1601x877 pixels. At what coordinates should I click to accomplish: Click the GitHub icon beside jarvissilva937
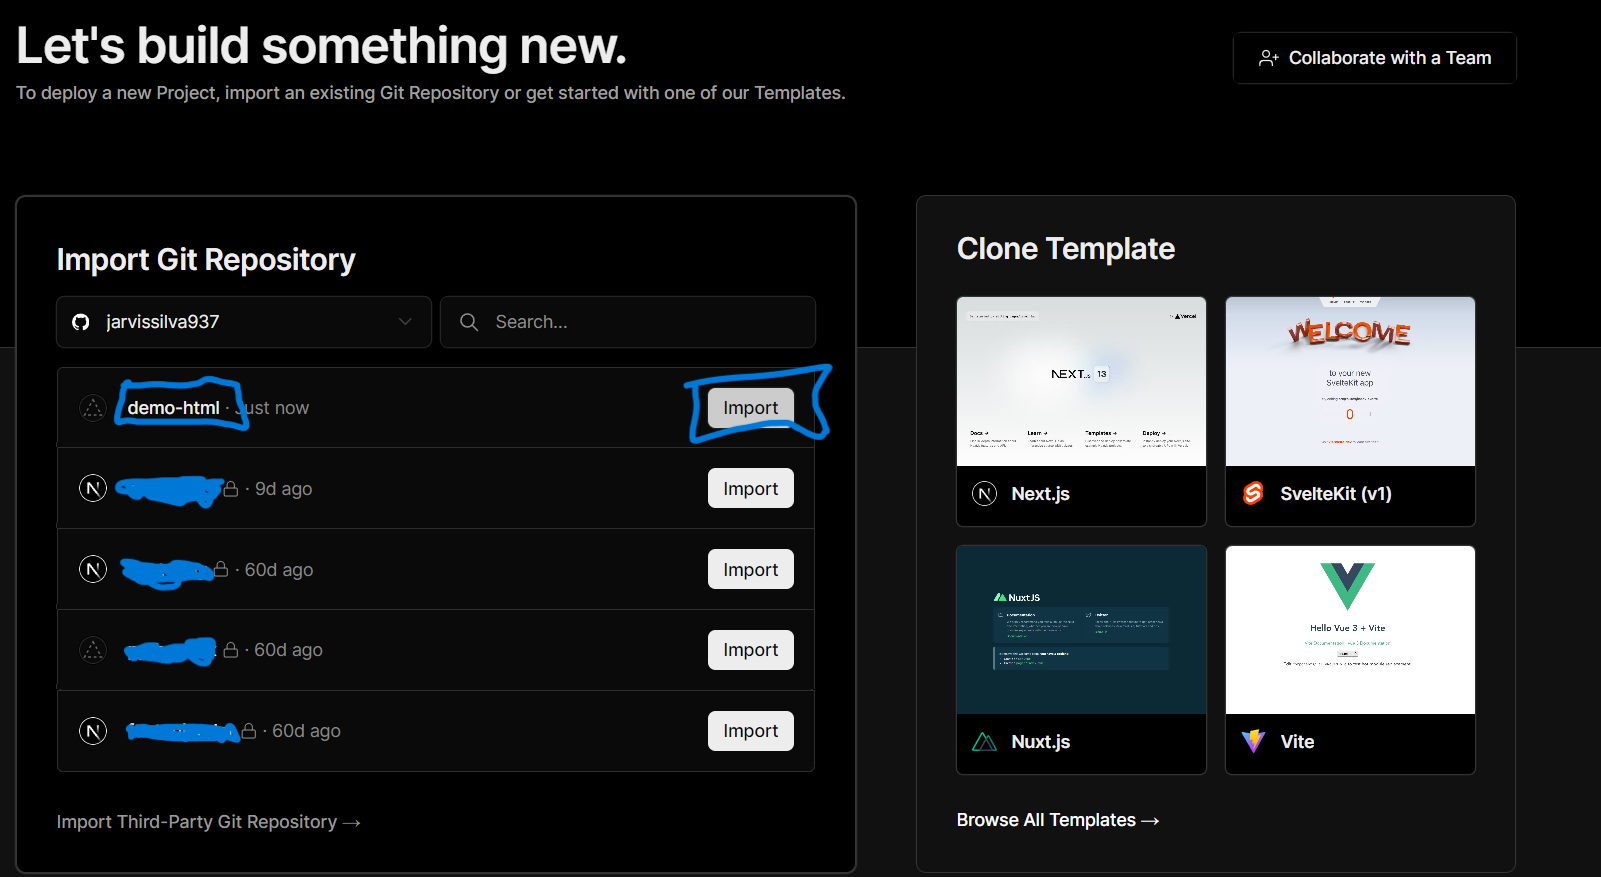click(81, 322)
